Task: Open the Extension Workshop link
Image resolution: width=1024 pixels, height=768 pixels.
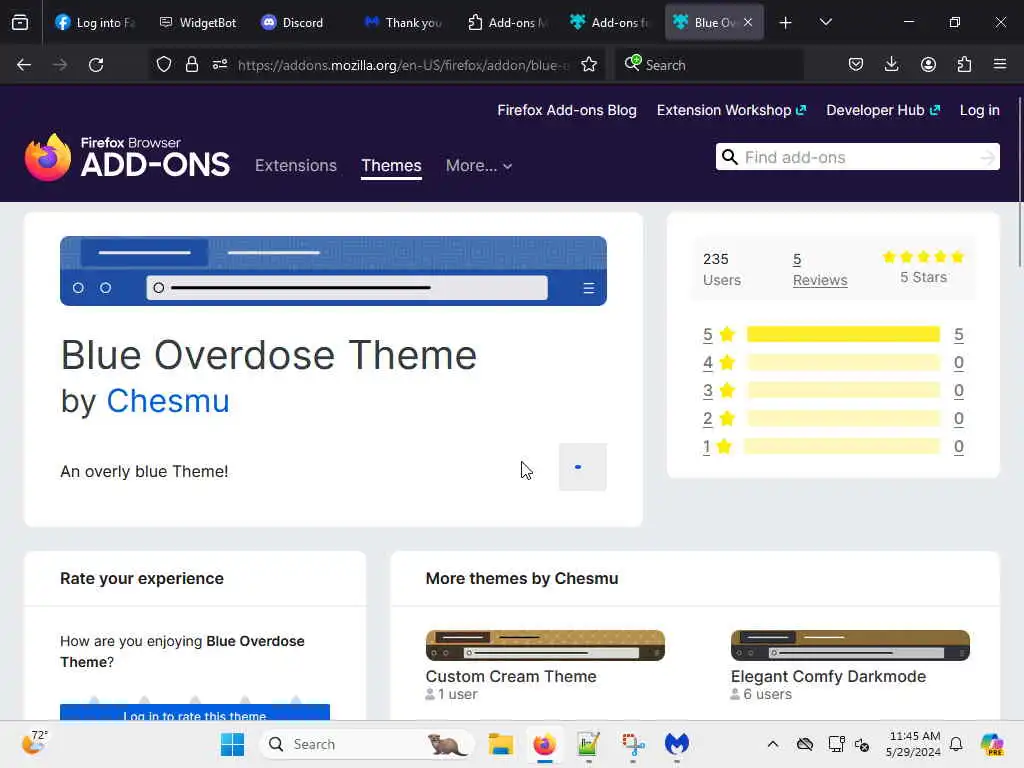Action: [731, 110]
